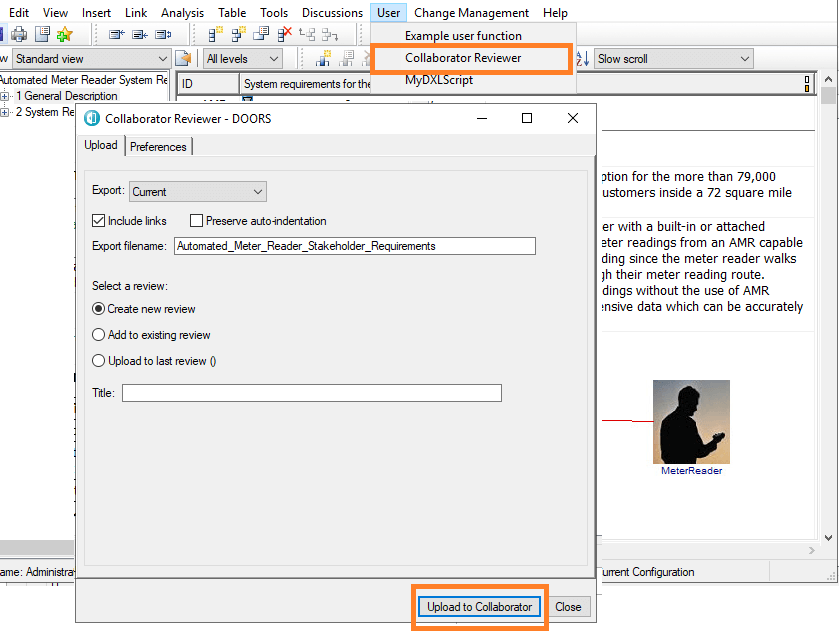This screenshot has height=637, width=839.
Task: Choose Upload to last review radio button
Action: click(x=98, y=361)
